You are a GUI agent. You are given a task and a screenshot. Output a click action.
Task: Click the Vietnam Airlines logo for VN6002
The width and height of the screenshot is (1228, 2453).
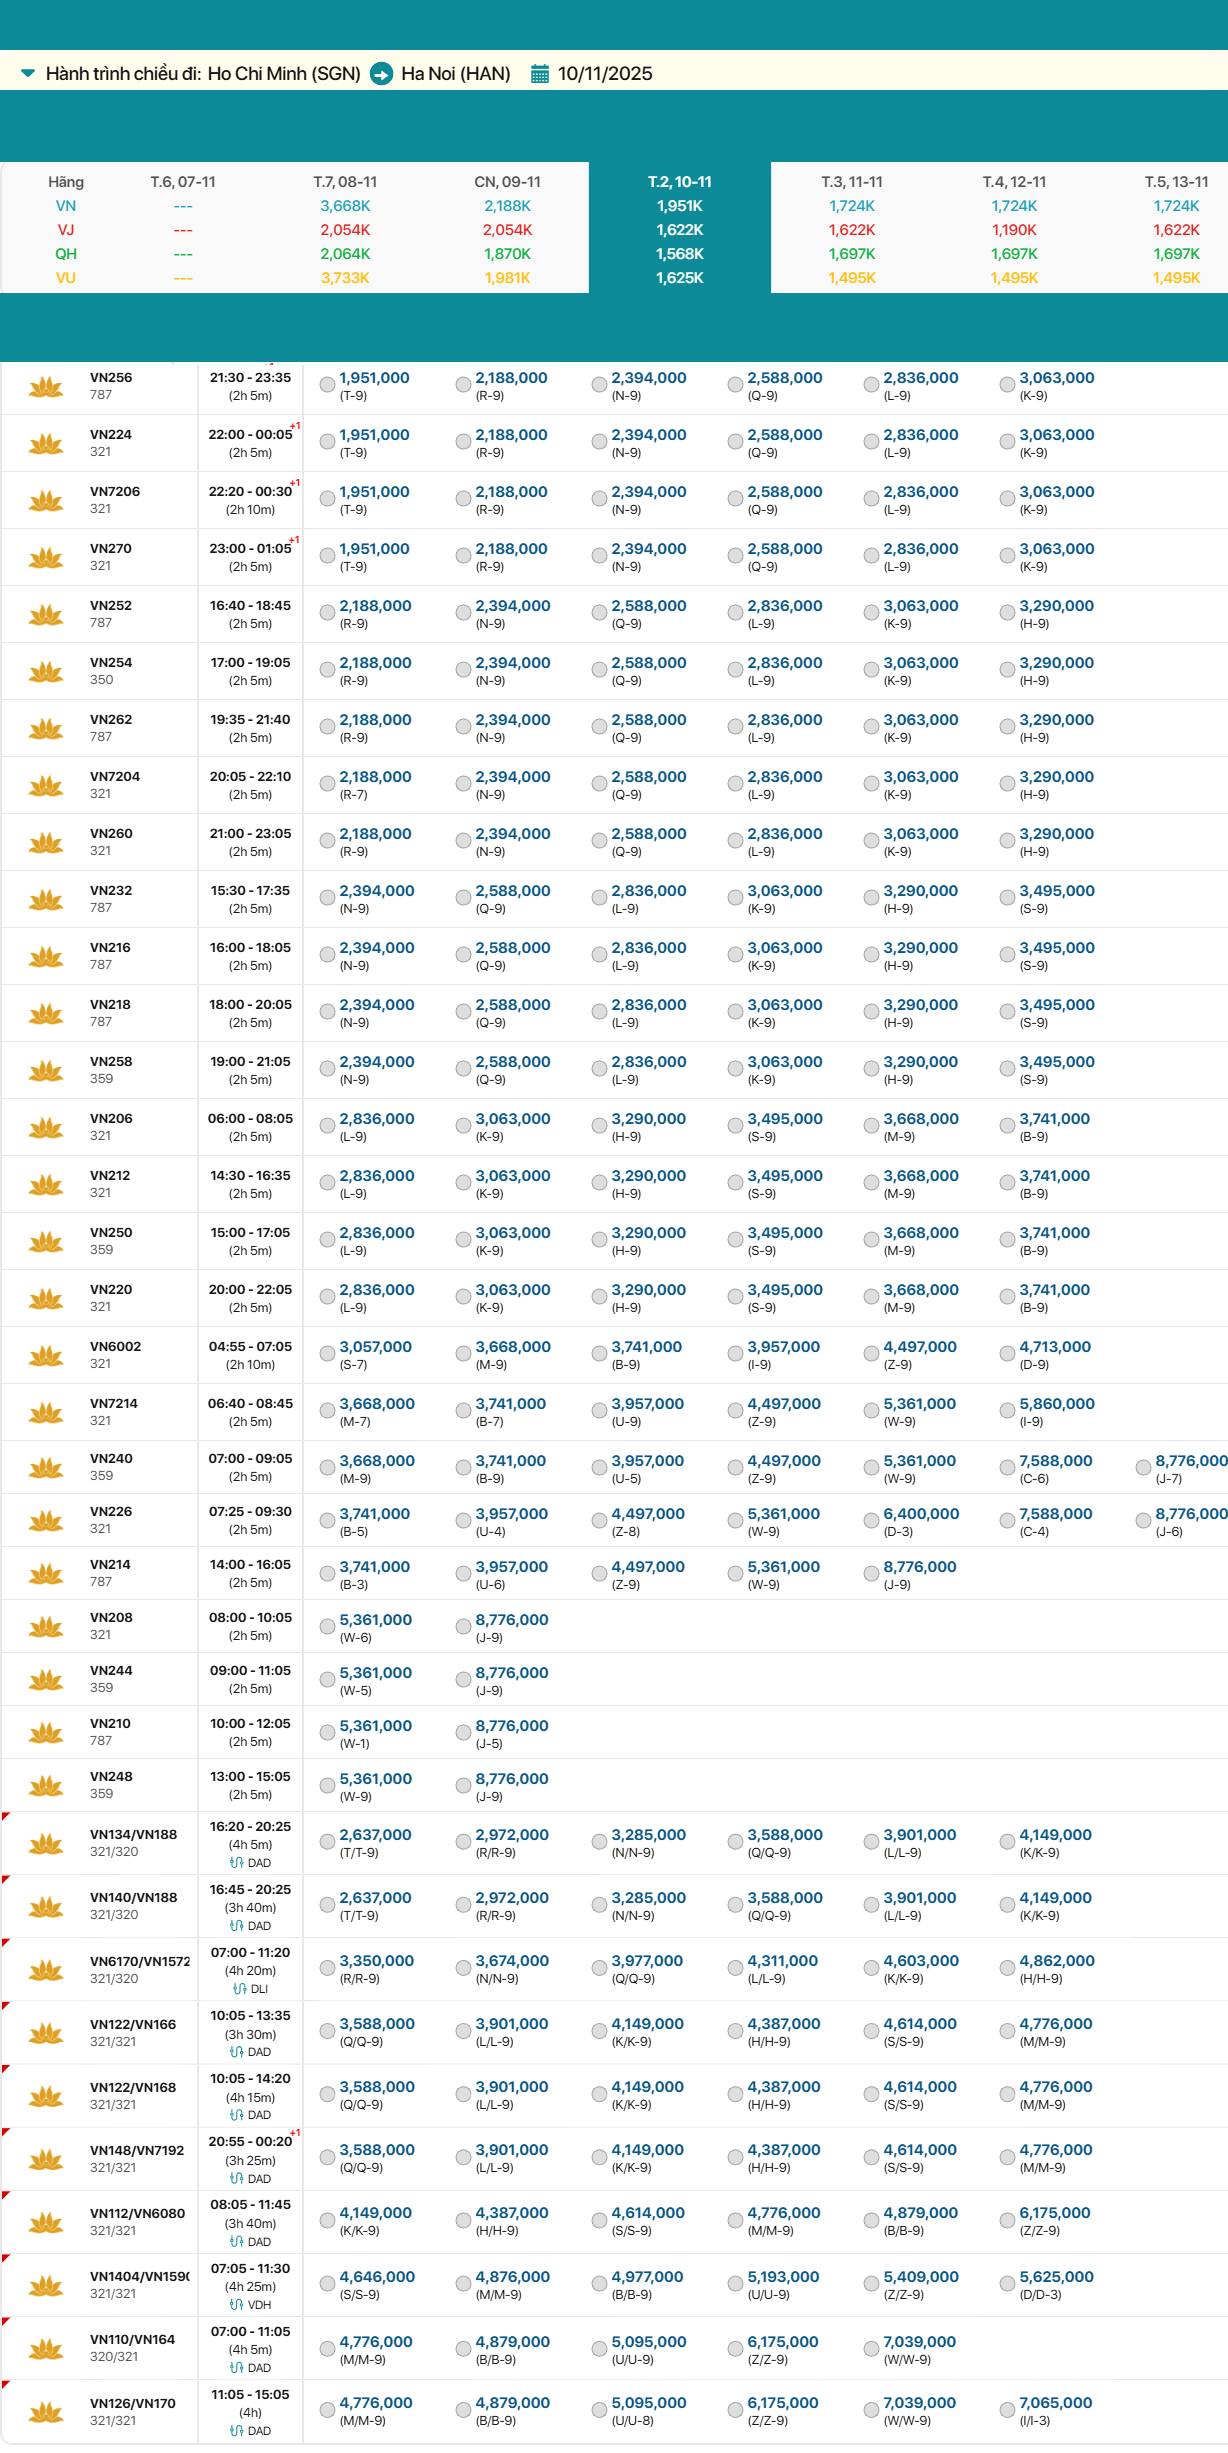click(46, 1355)
